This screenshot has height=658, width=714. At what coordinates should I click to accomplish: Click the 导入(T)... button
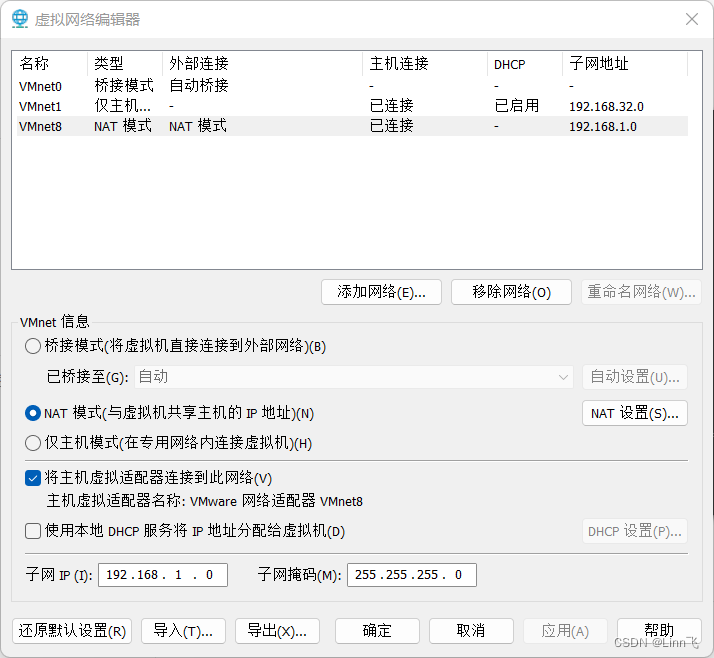[183, 631]
